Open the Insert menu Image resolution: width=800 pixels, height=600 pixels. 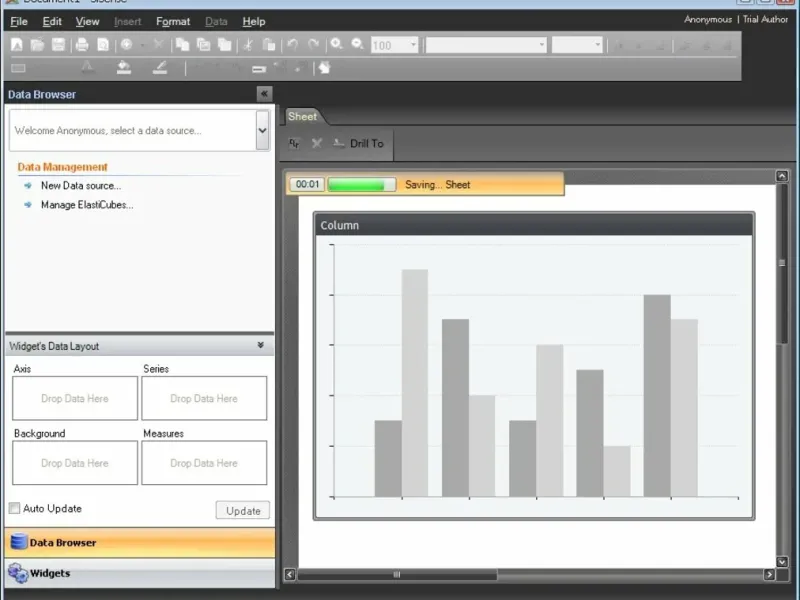coord(128,21)
